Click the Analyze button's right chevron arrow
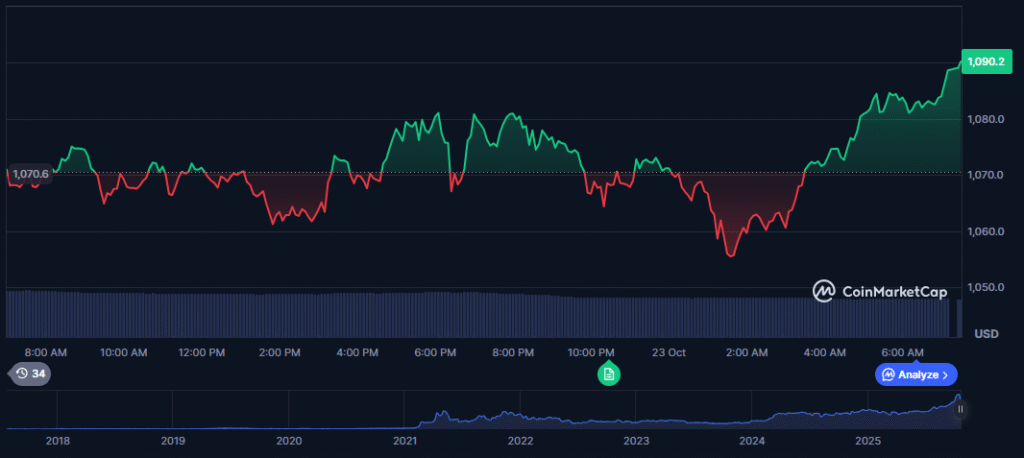Screen dimensions: 1024x458 tap(946, 374)
